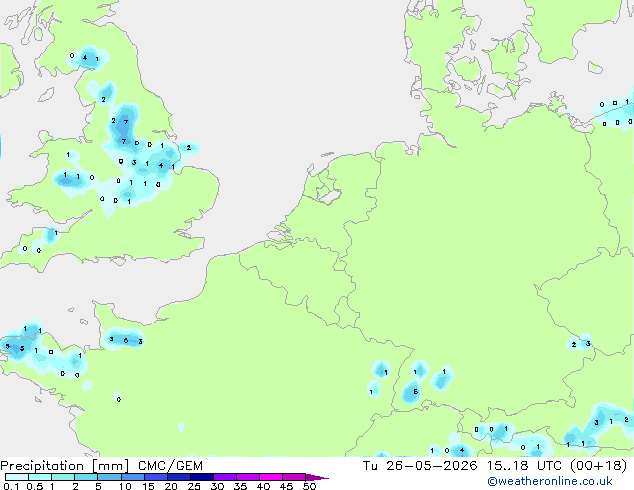This screenshot has height=490, width=634.
Task: Click the 5–10 mm legend color swatch
Action: click(x=109, y=477)
